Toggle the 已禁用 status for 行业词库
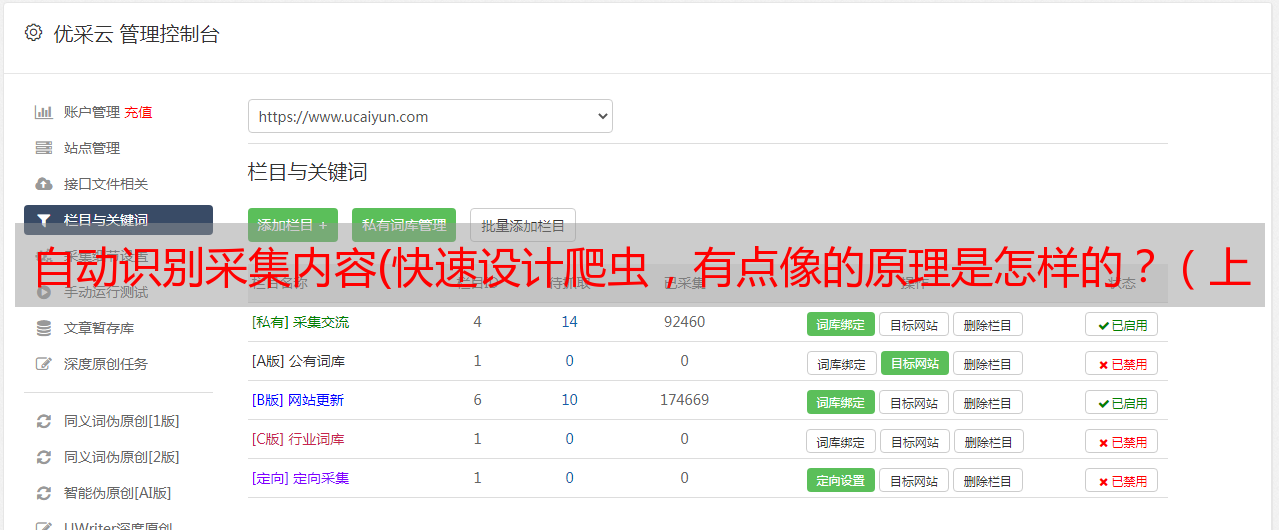The height and width of the screenshot is (530, 1279). pyautogui.click(x=1122, y=441)
